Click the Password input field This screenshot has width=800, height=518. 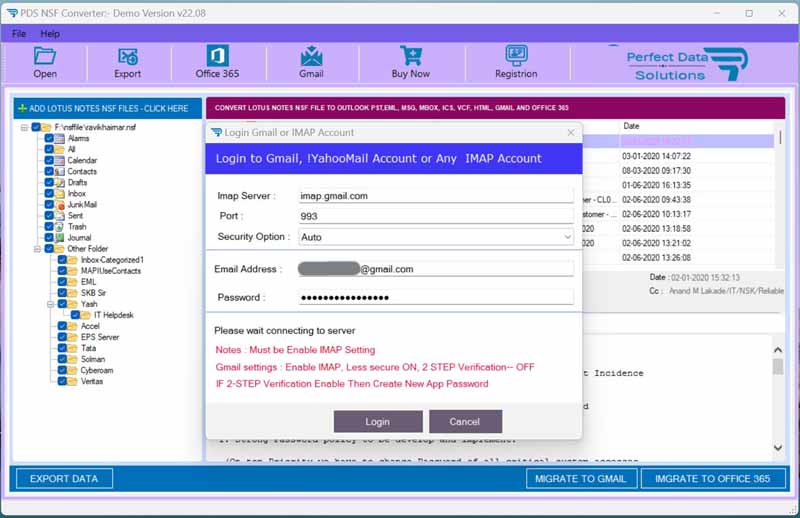[436, 297]
